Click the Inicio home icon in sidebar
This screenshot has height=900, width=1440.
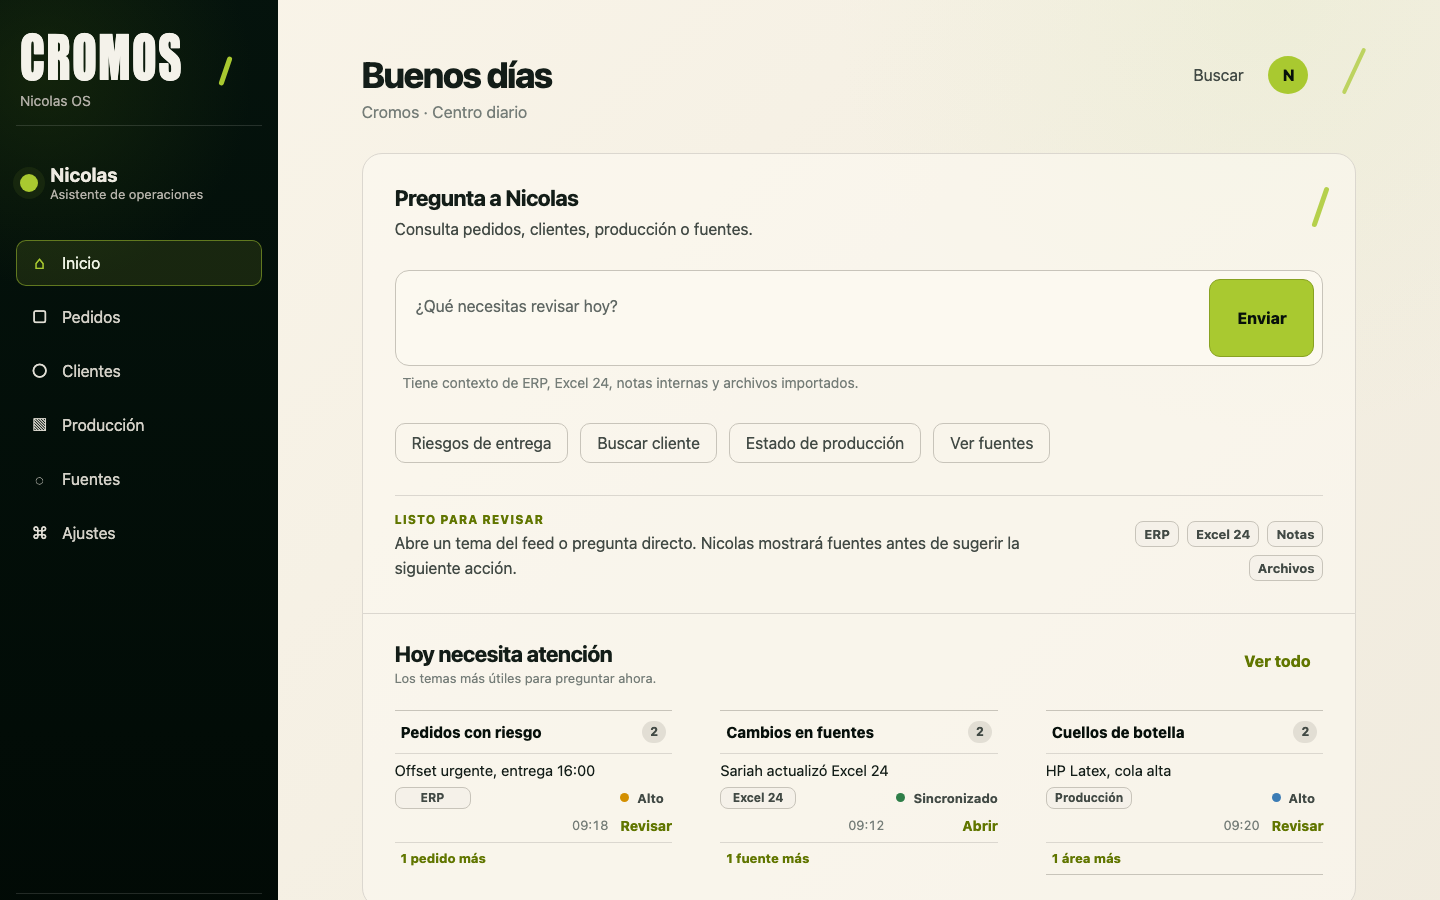tap(40, 264)
